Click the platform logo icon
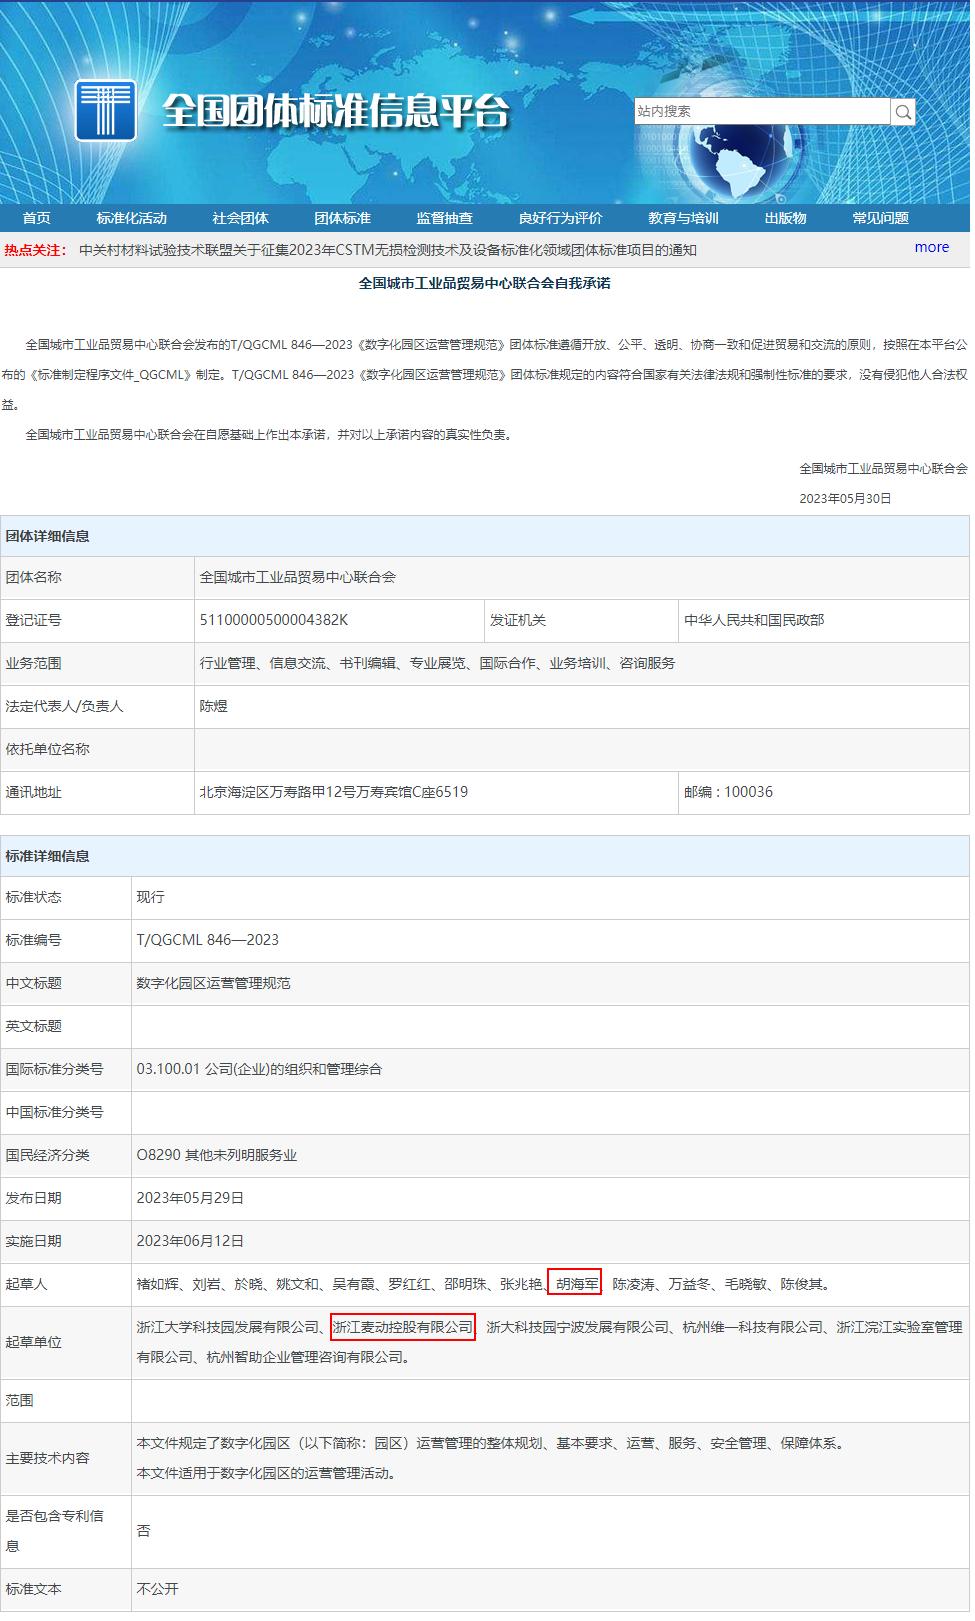This screenshot has height=1621, width=975. tap(106, 109)
